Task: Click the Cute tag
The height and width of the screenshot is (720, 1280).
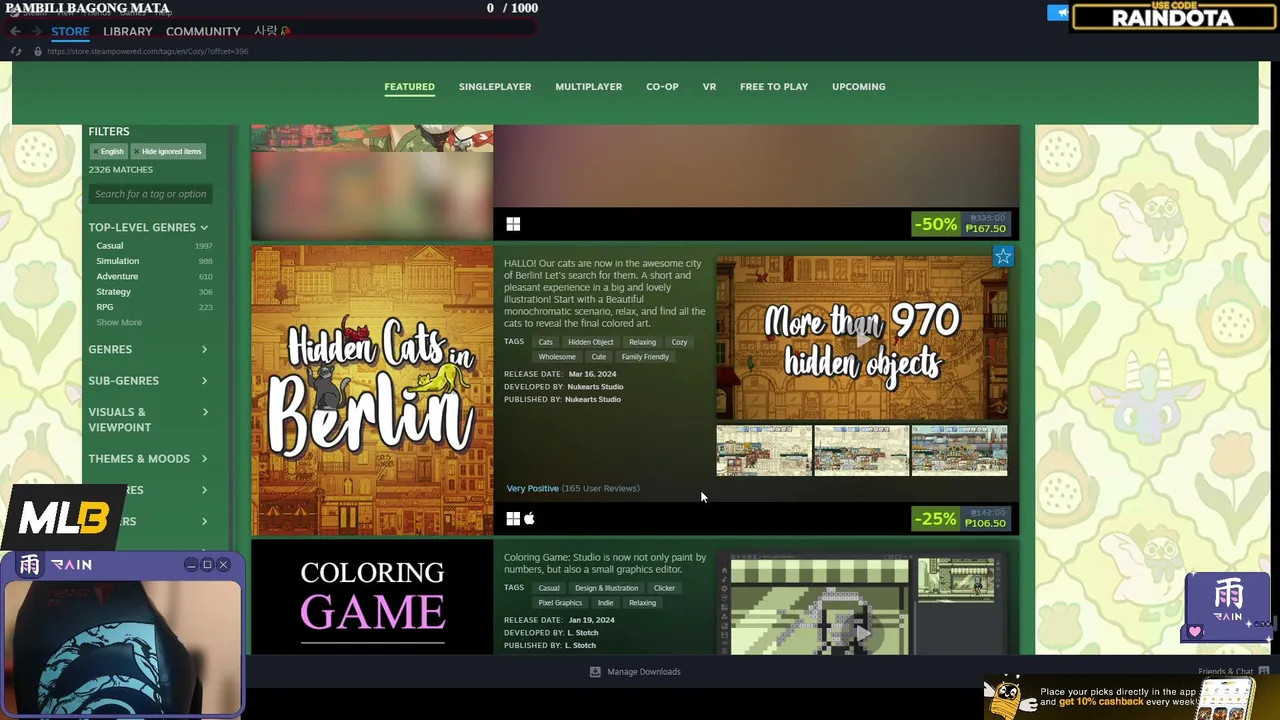Action: [599, 357]
